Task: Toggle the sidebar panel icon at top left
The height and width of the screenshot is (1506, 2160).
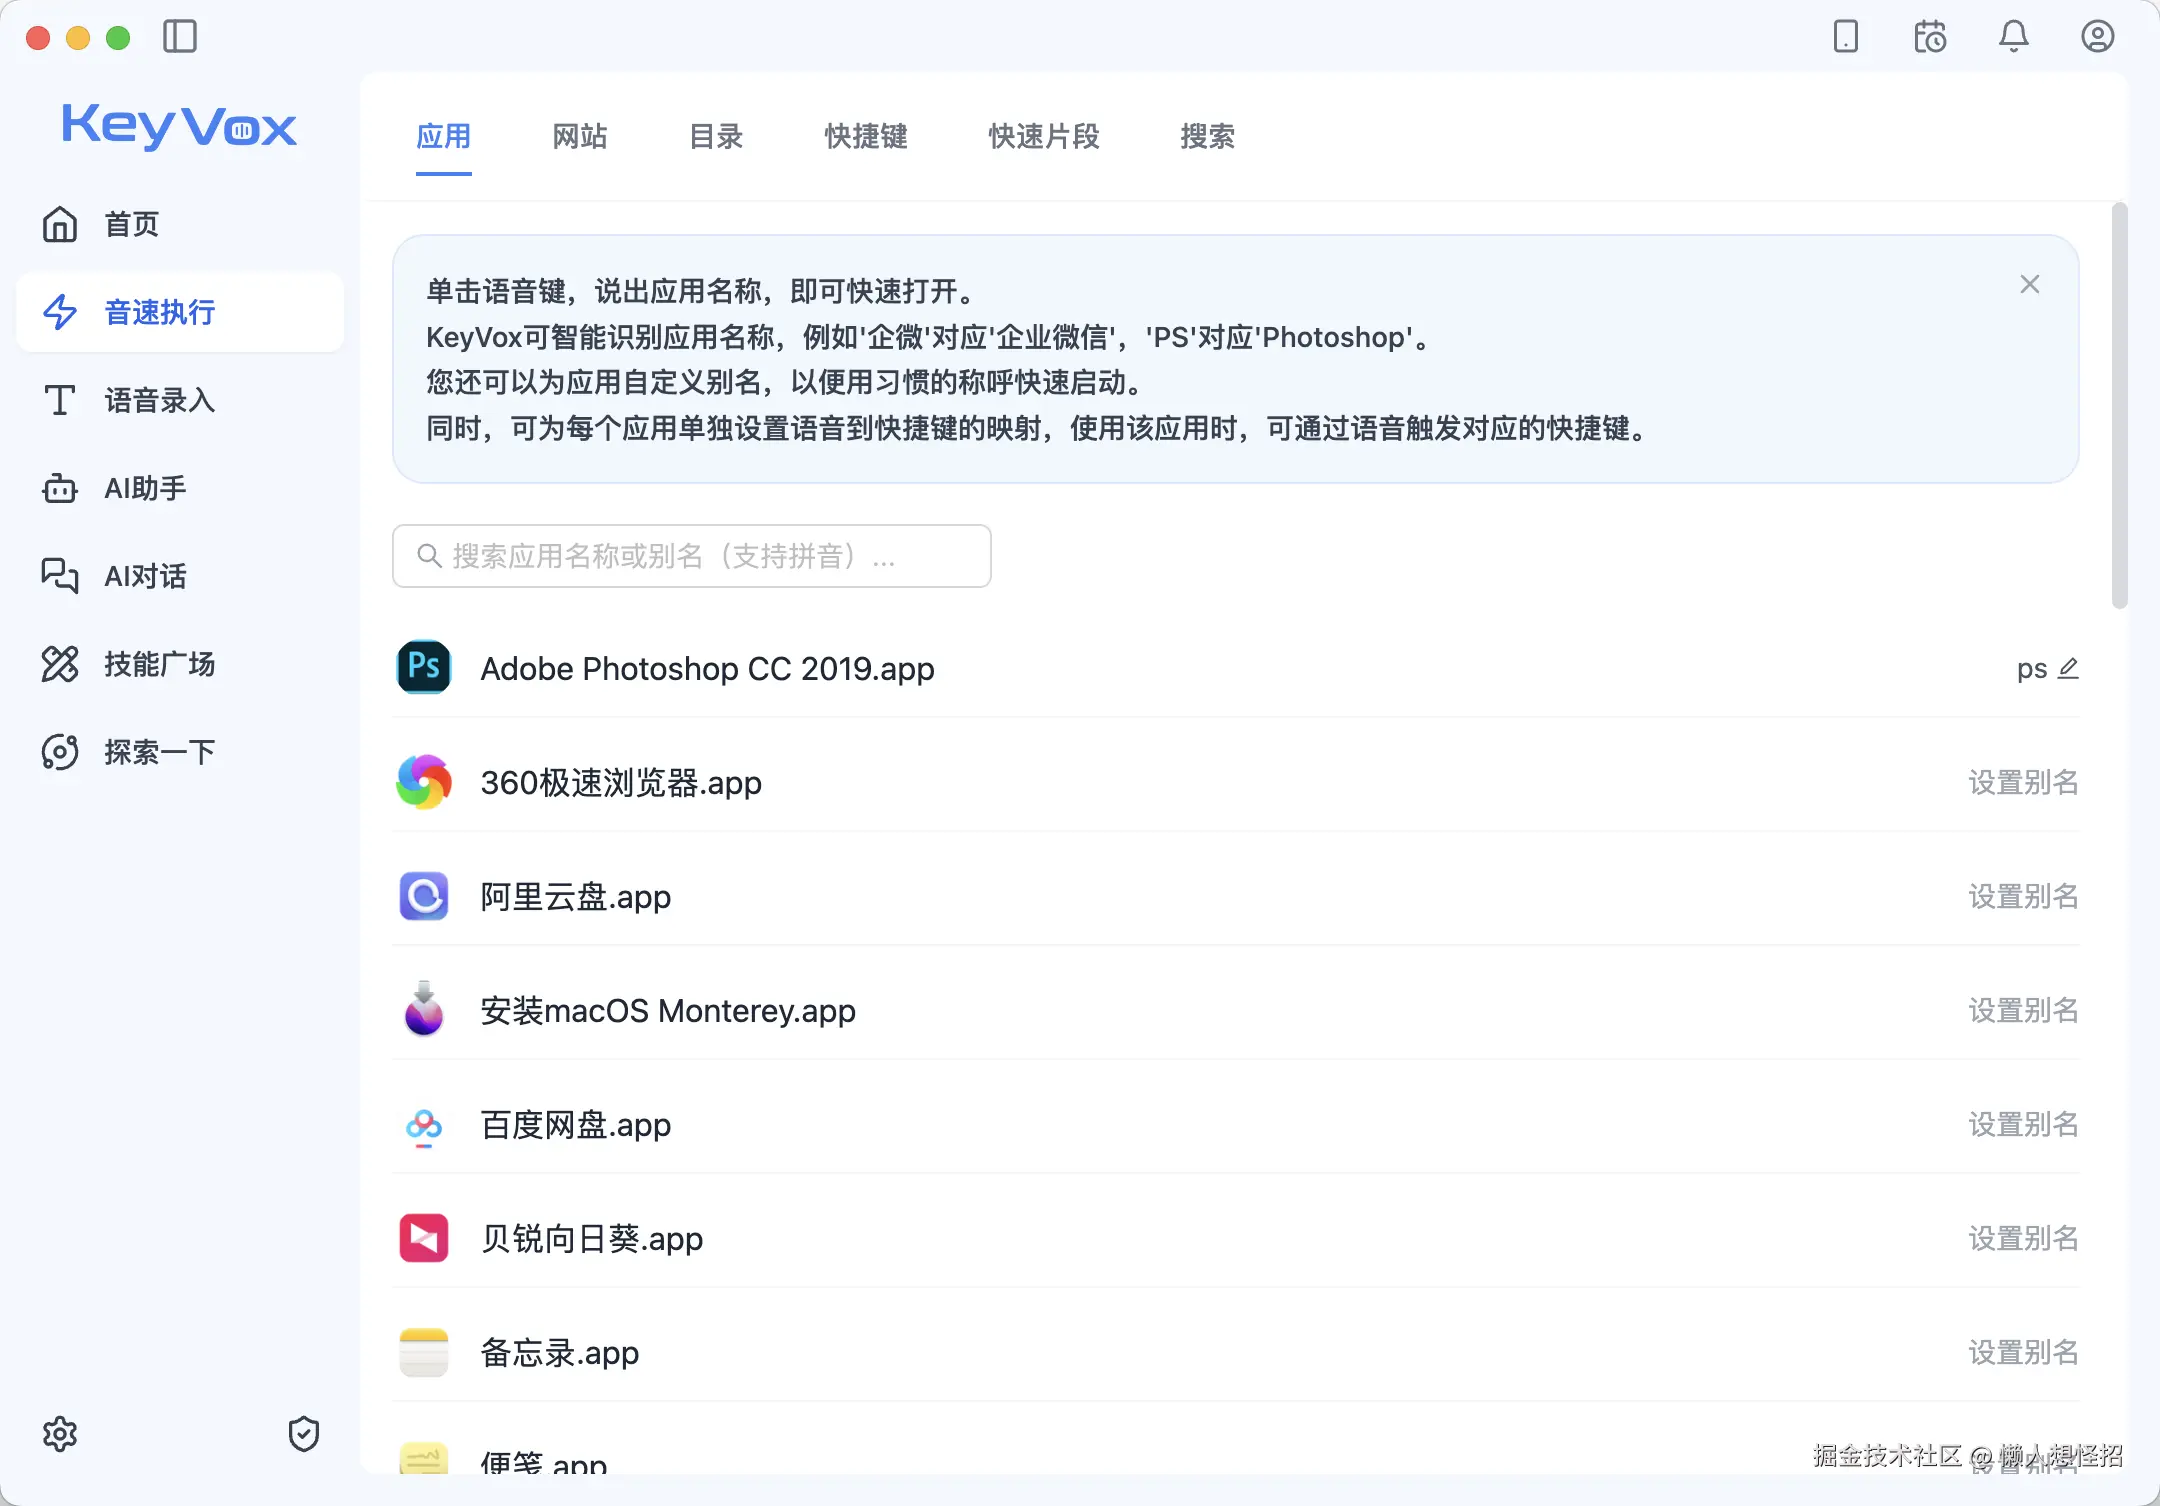Action: (180, 37)
